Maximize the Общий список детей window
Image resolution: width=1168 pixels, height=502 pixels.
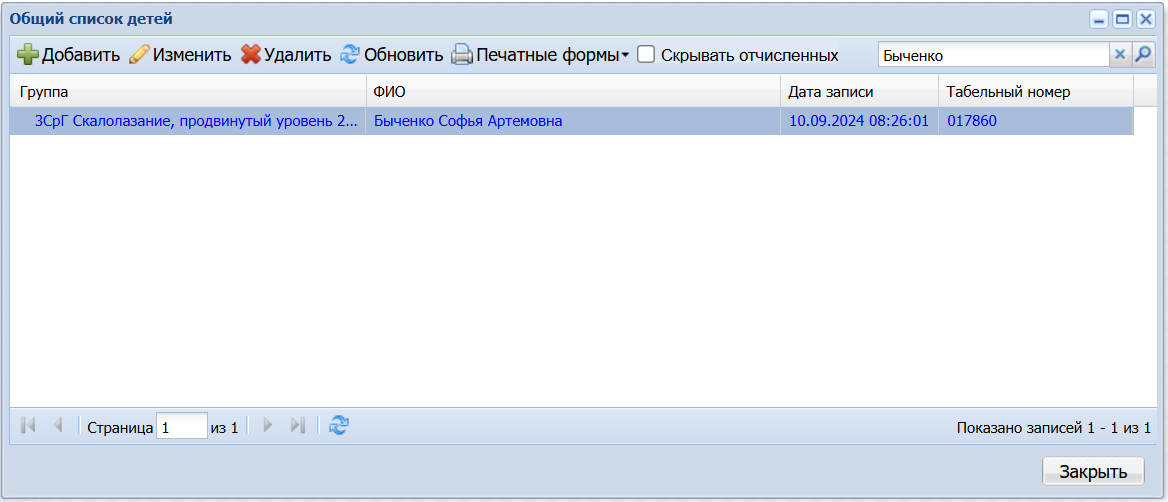[1123, 19]
